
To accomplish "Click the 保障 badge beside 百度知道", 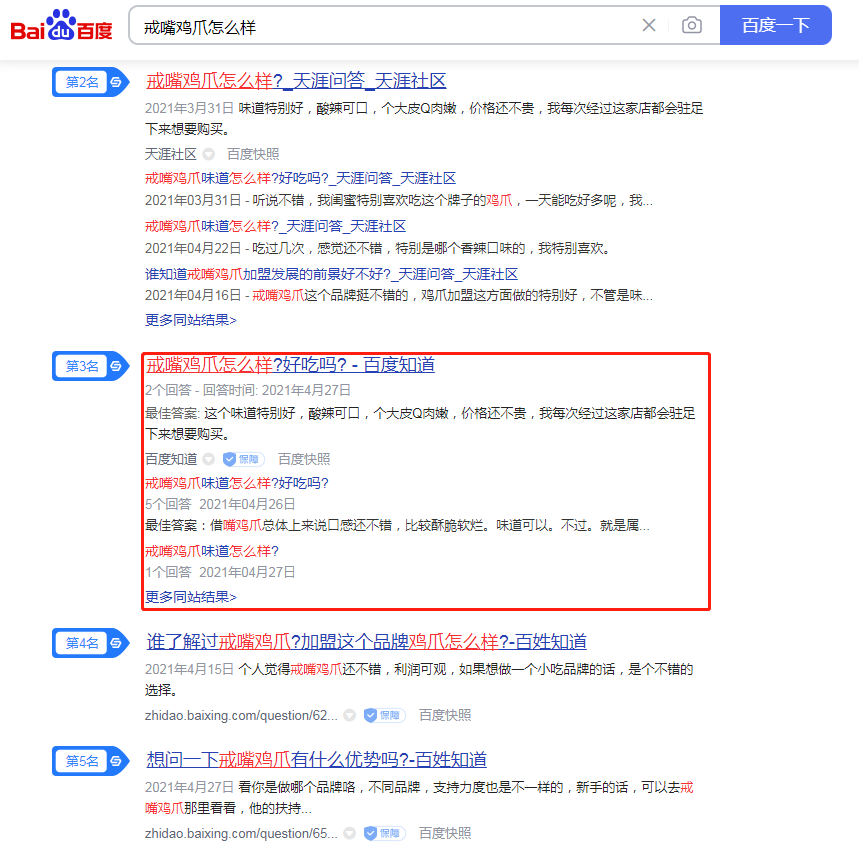I will 243,459.
